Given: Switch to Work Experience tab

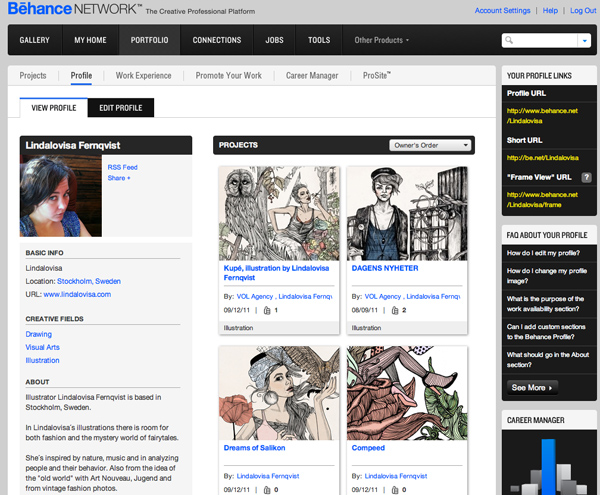Looking at the screenshot, I should tap(143, 76).
